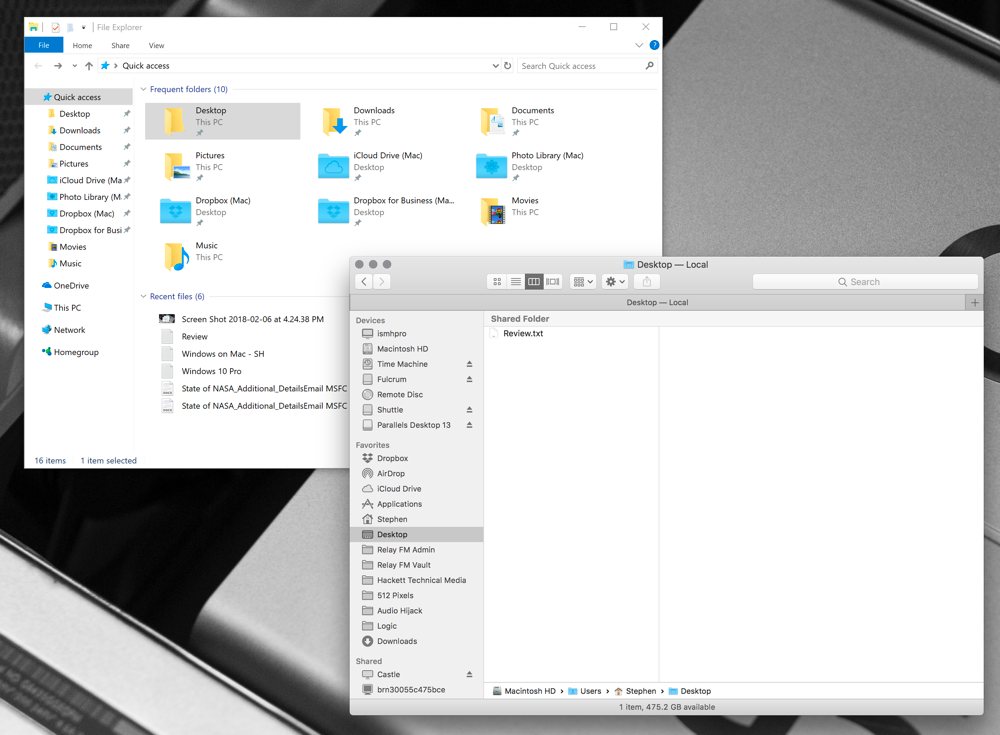
Task: Switch Finder to icon view
Action: tap(497, 282)
